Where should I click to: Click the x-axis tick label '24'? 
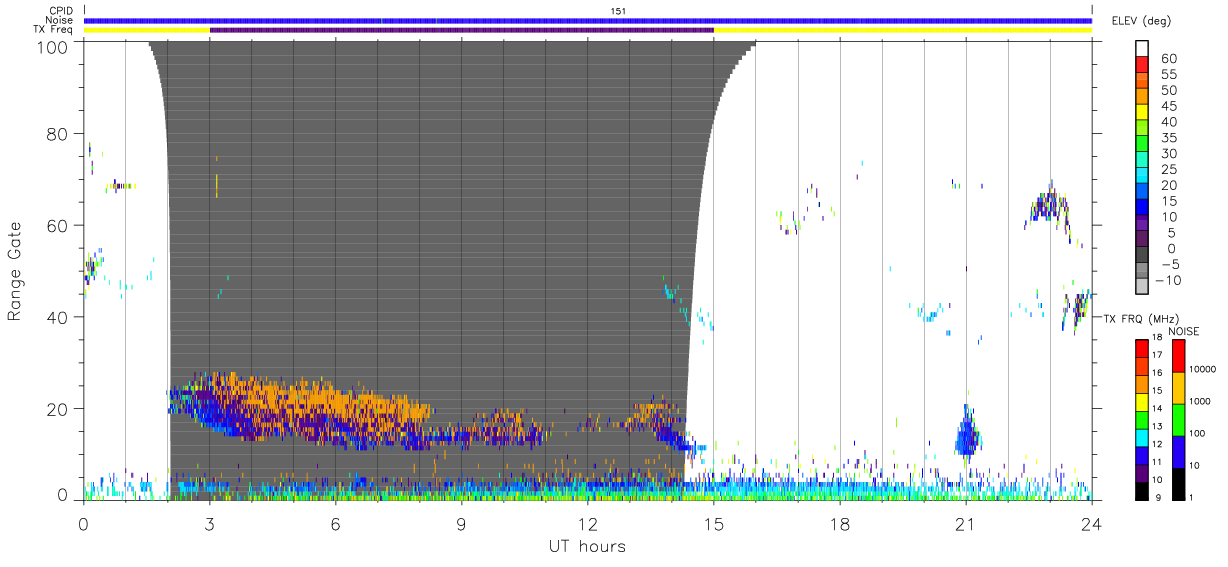(x=1092, y=524)
